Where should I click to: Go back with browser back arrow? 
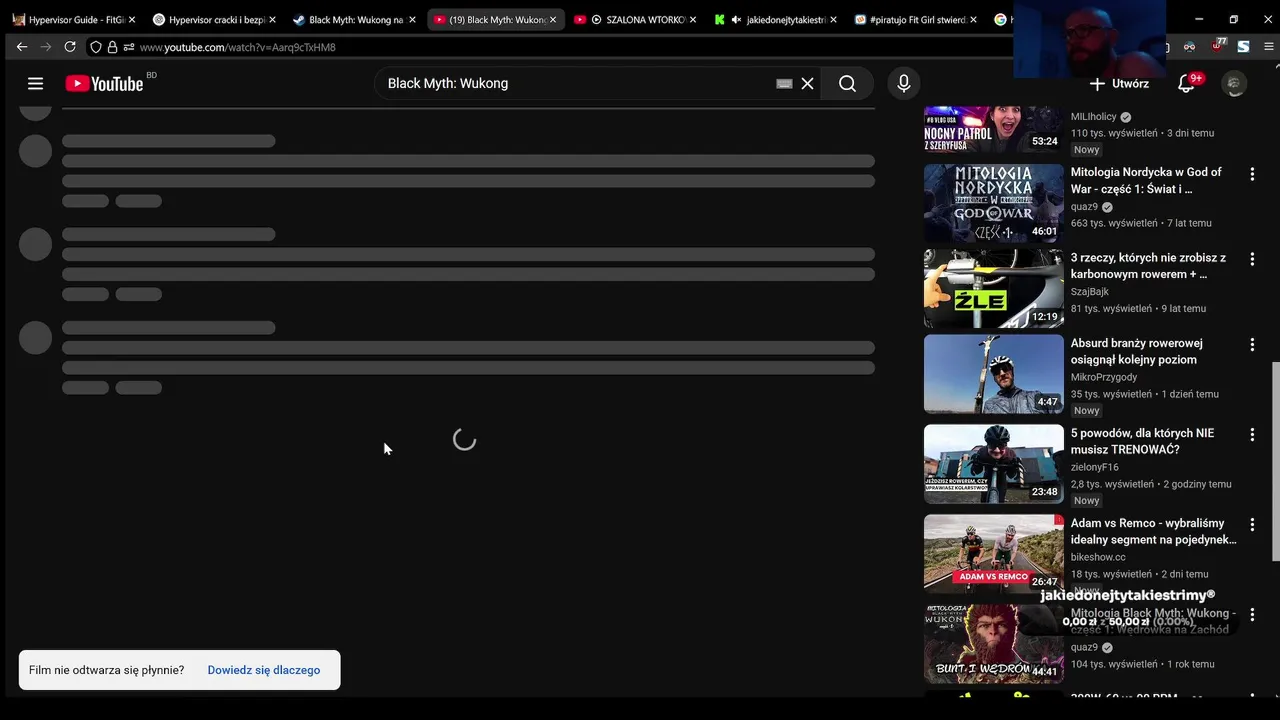pyautogui.click(x=22, y=47)
